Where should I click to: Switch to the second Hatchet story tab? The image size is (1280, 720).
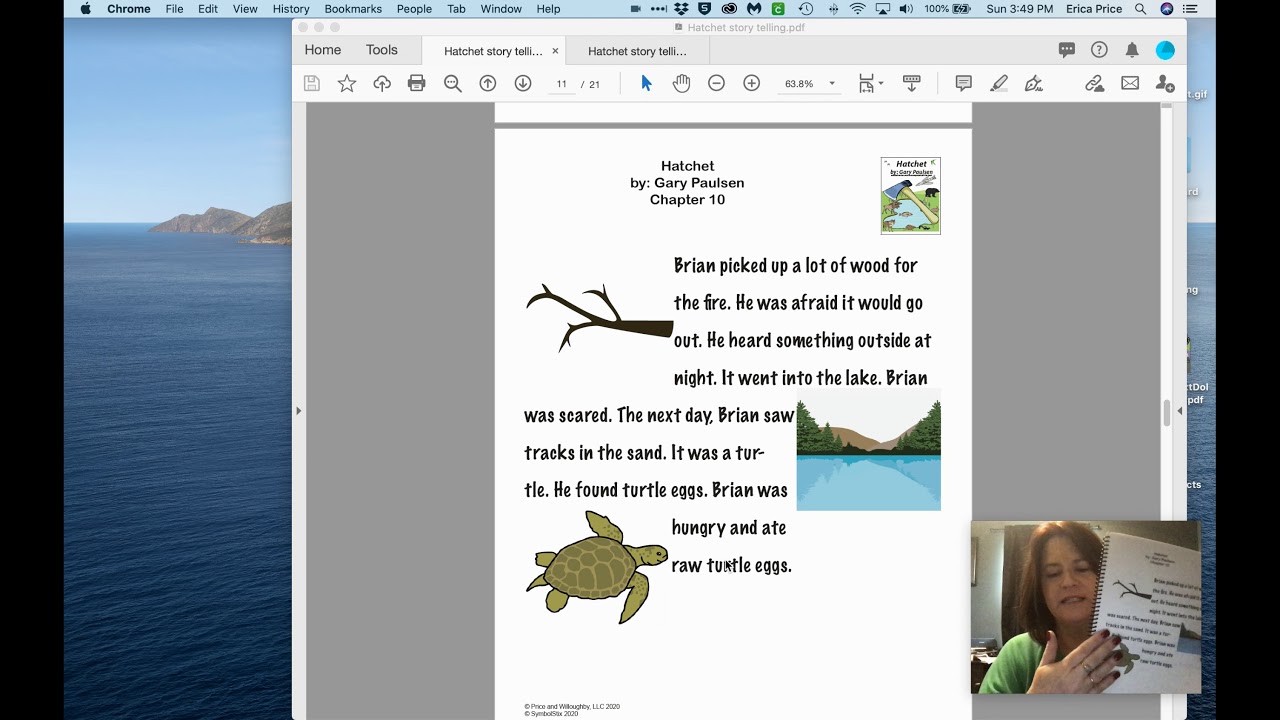click(637, 51)
